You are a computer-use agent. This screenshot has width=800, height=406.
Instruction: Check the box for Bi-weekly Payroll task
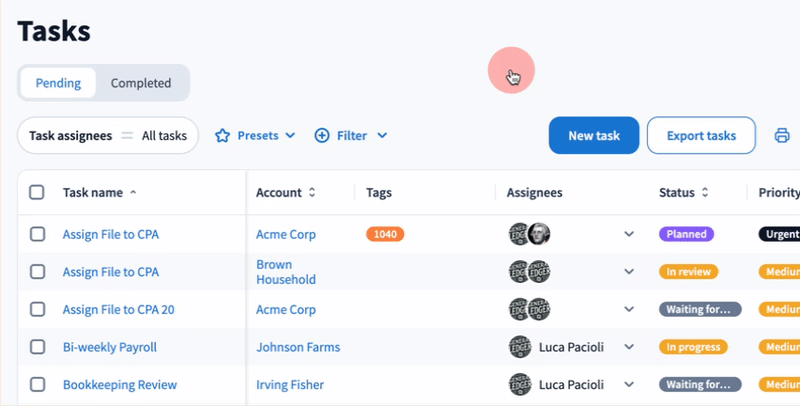[x=37, y=347]
